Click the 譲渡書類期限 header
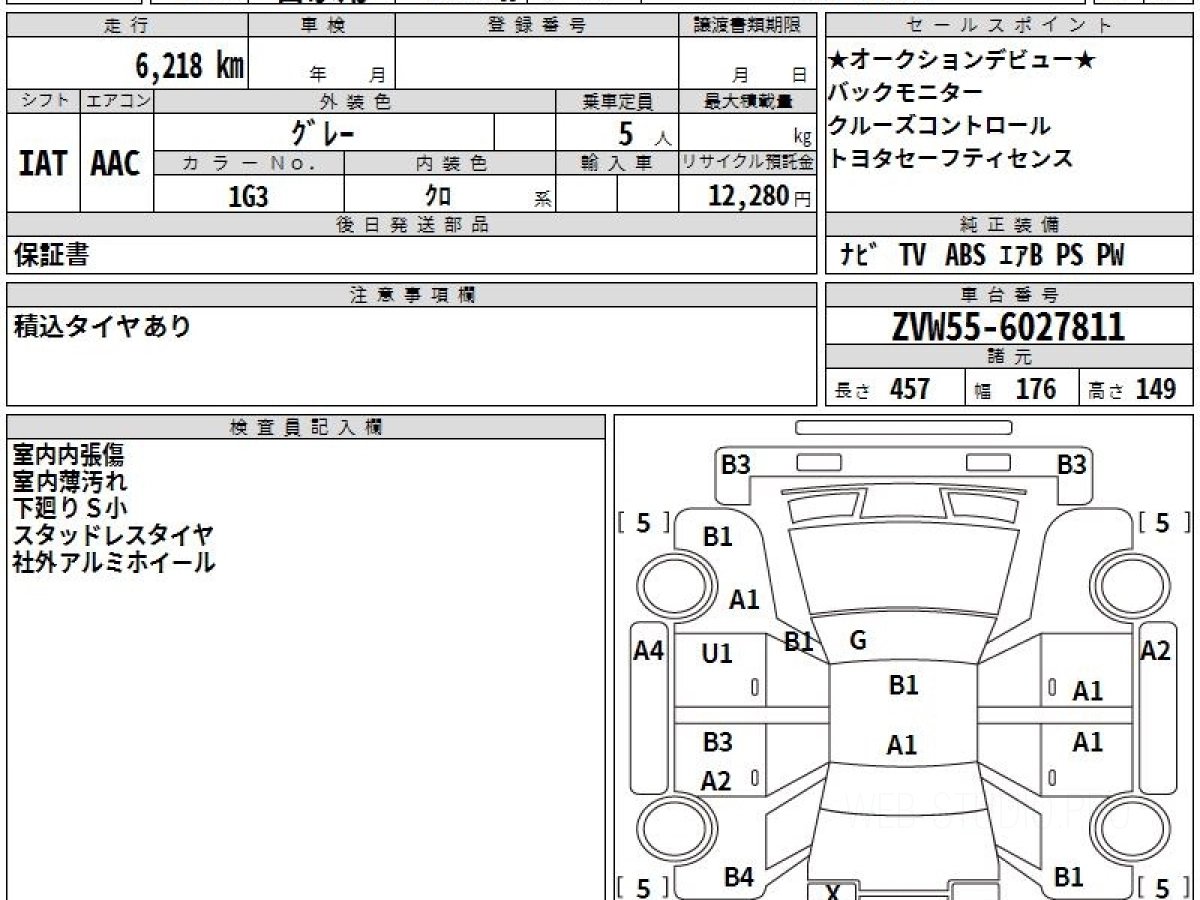1200x900 pixels. coord(747,26)
